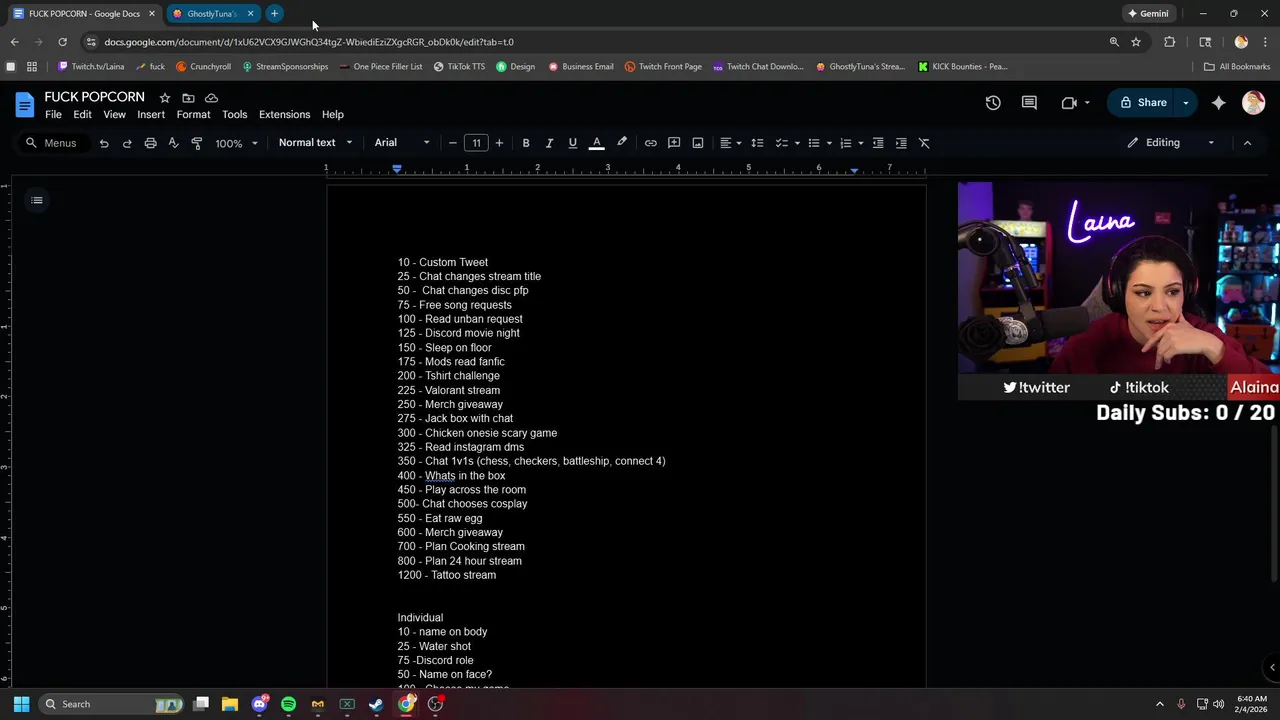Viewport: 1280px width, 720px height.
Task: Go to the Google Docs home icon
Action: [x=25, y=104]
